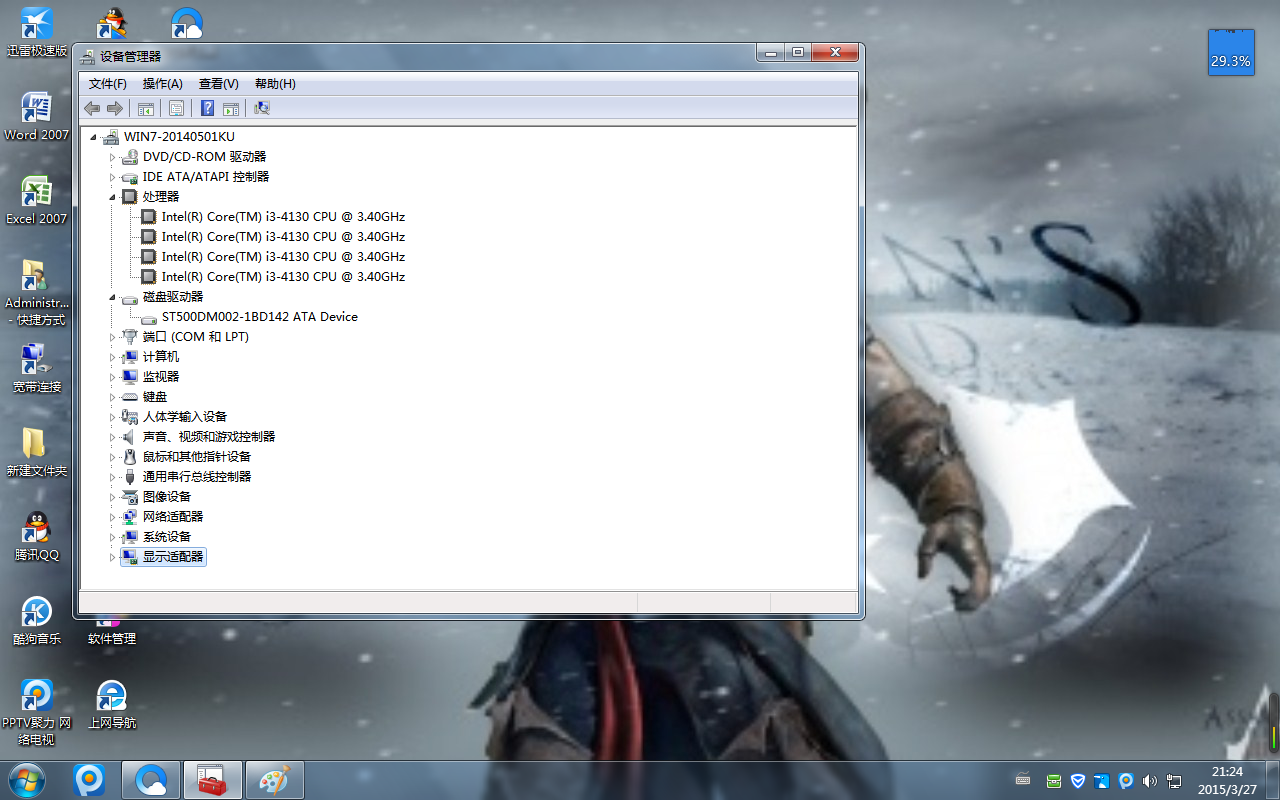Expand the DVD/CD-ROM 驱动器 node
Viewport: 1280px width, 800px height.
point(112,157)
